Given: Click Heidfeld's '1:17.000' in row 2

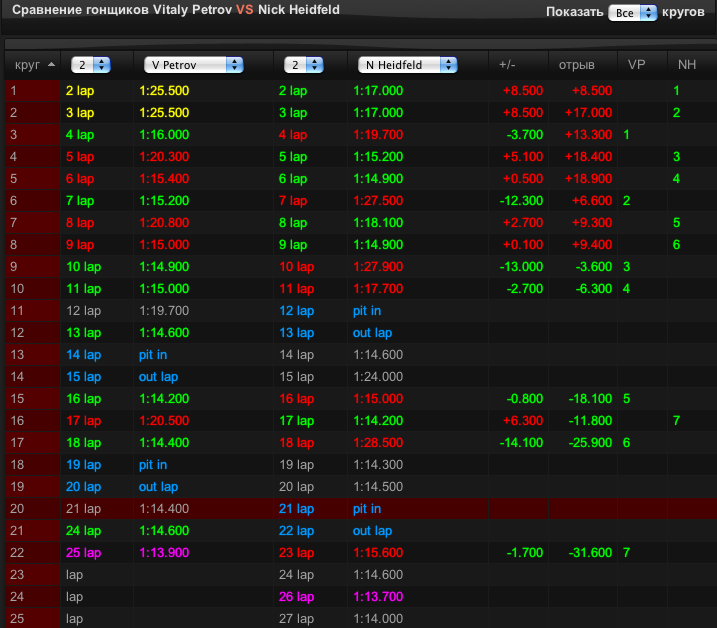Looking at the screenshot, I should click(x=378, y=113).
